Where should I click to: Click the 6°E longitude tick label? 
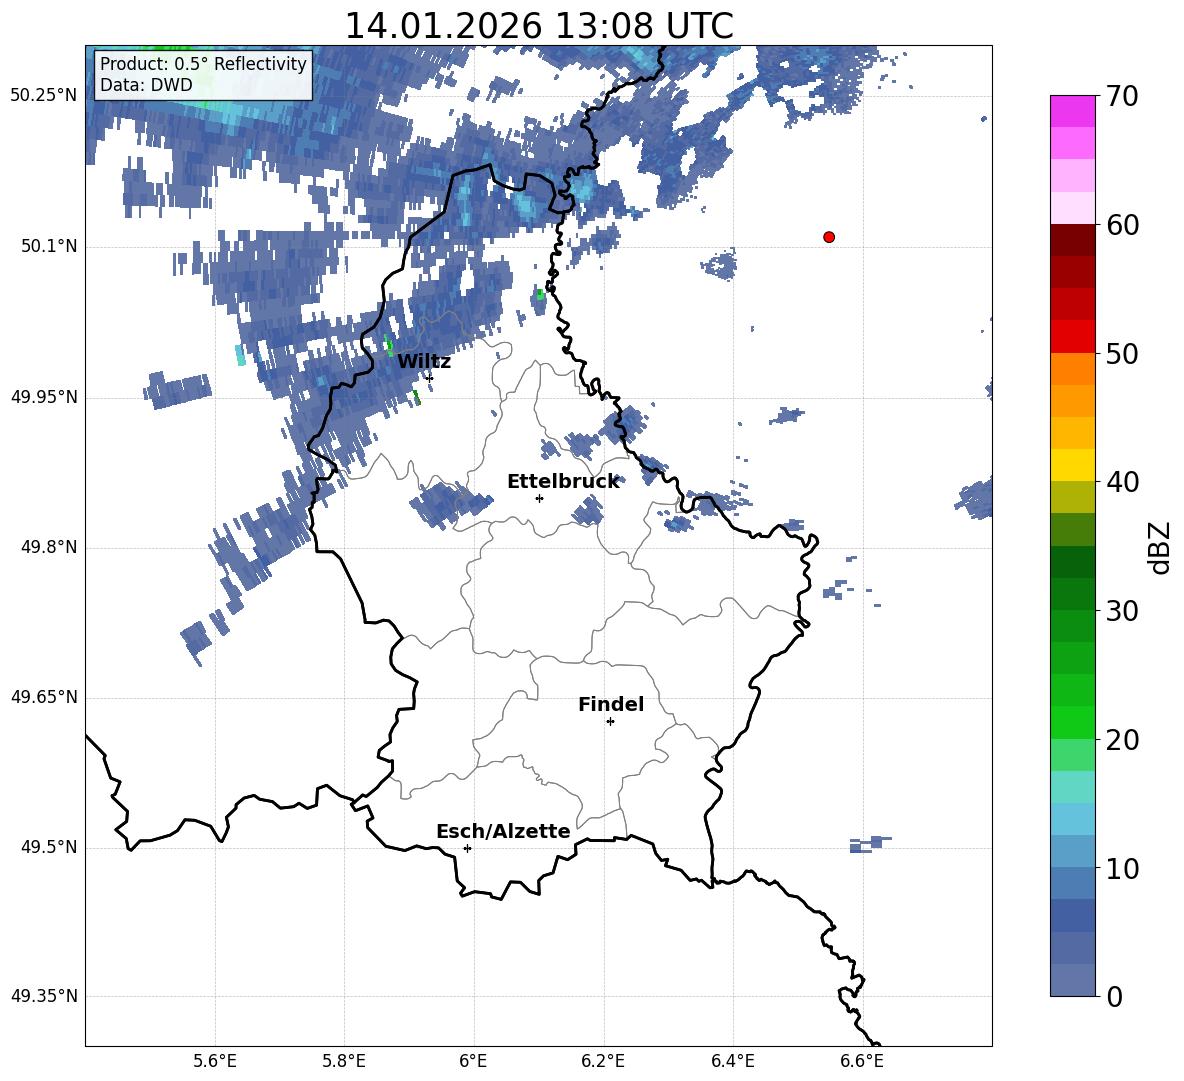(473, 1061)
